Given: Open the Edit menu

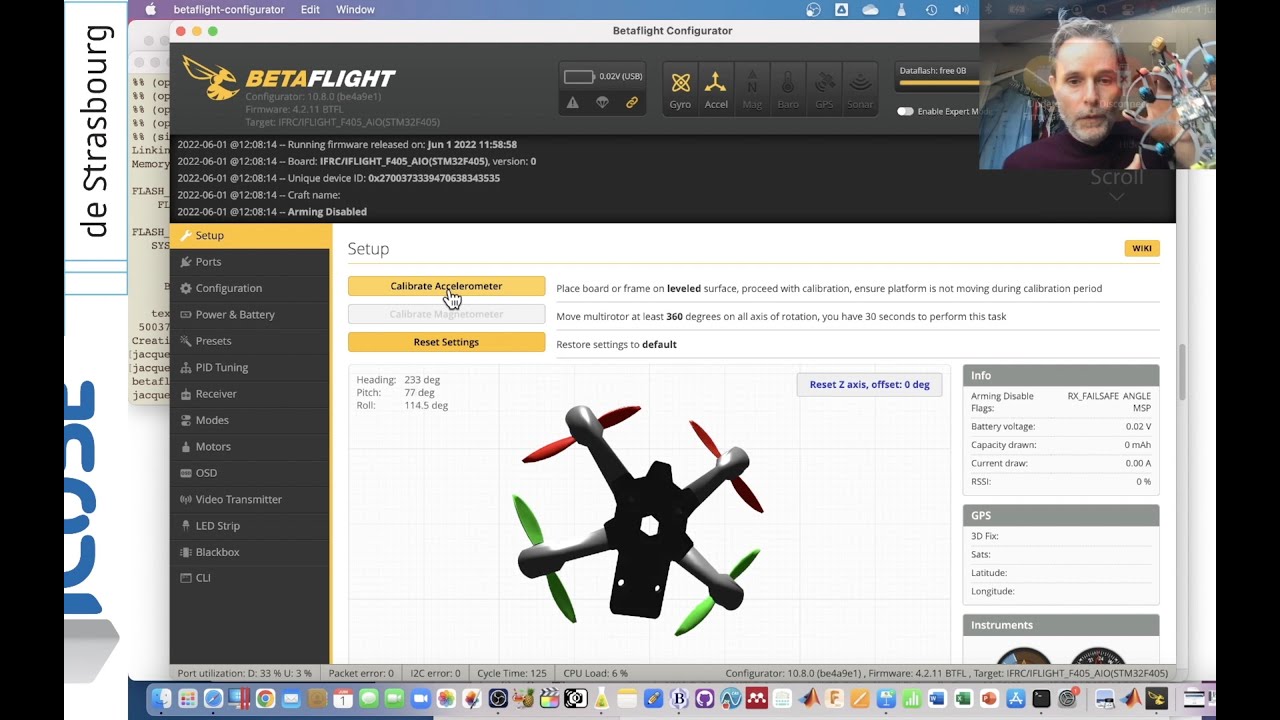Looking at the screenshot, I should pos(310,10).
